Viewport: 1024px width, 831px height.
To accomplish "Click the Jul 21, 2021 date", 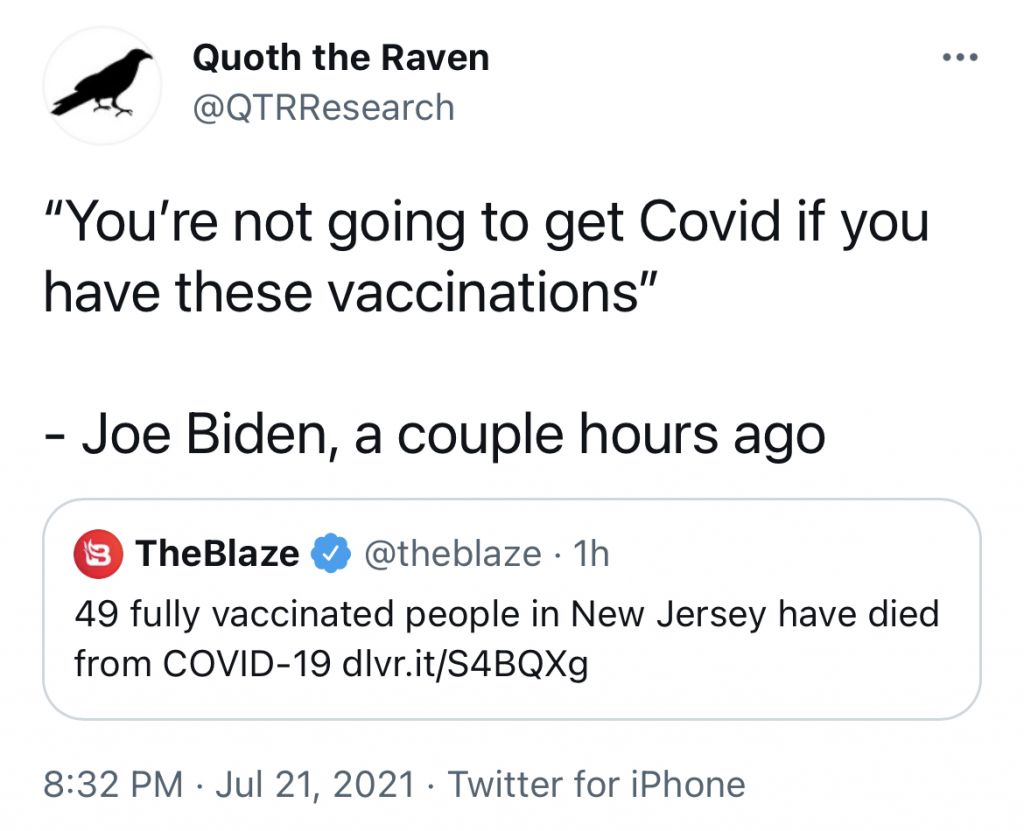I will click(314, 783).
